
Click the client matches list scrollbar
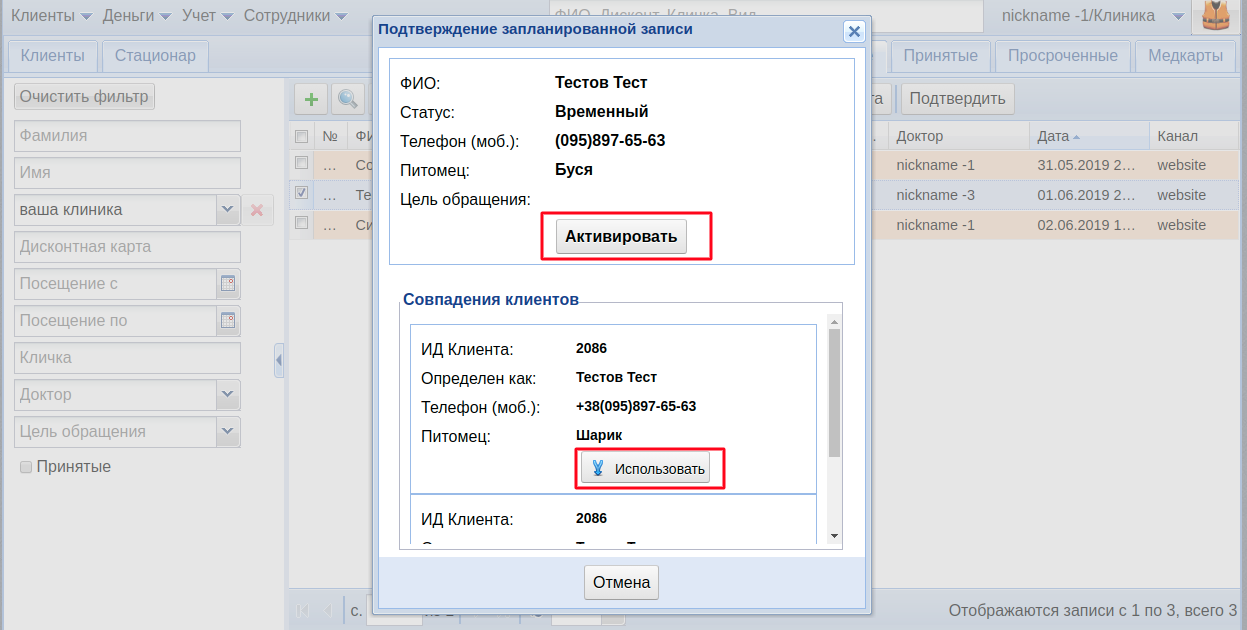tap(834, 392)
